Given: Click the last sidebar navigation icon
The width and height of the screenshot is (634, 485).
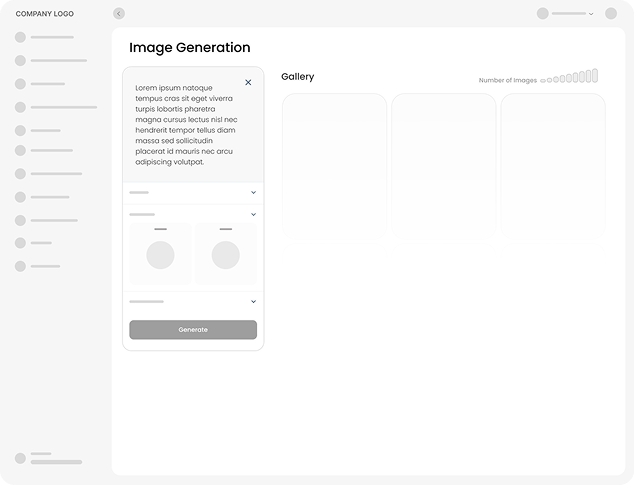Looking at the screenshot, I should coord(20,266).
